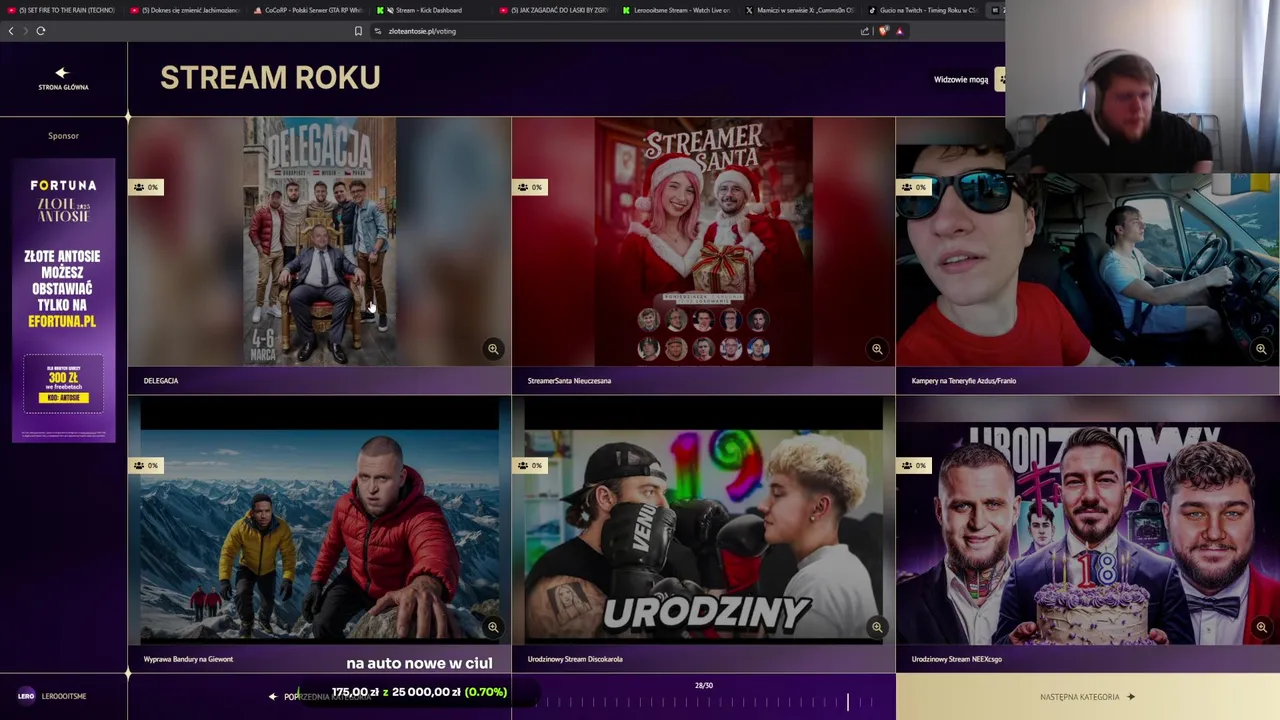The width and height of the screenshot is (1280, 720).
Task: Switch to Mamiczi w serwisie X tab
Action: [x=800, y=10]
